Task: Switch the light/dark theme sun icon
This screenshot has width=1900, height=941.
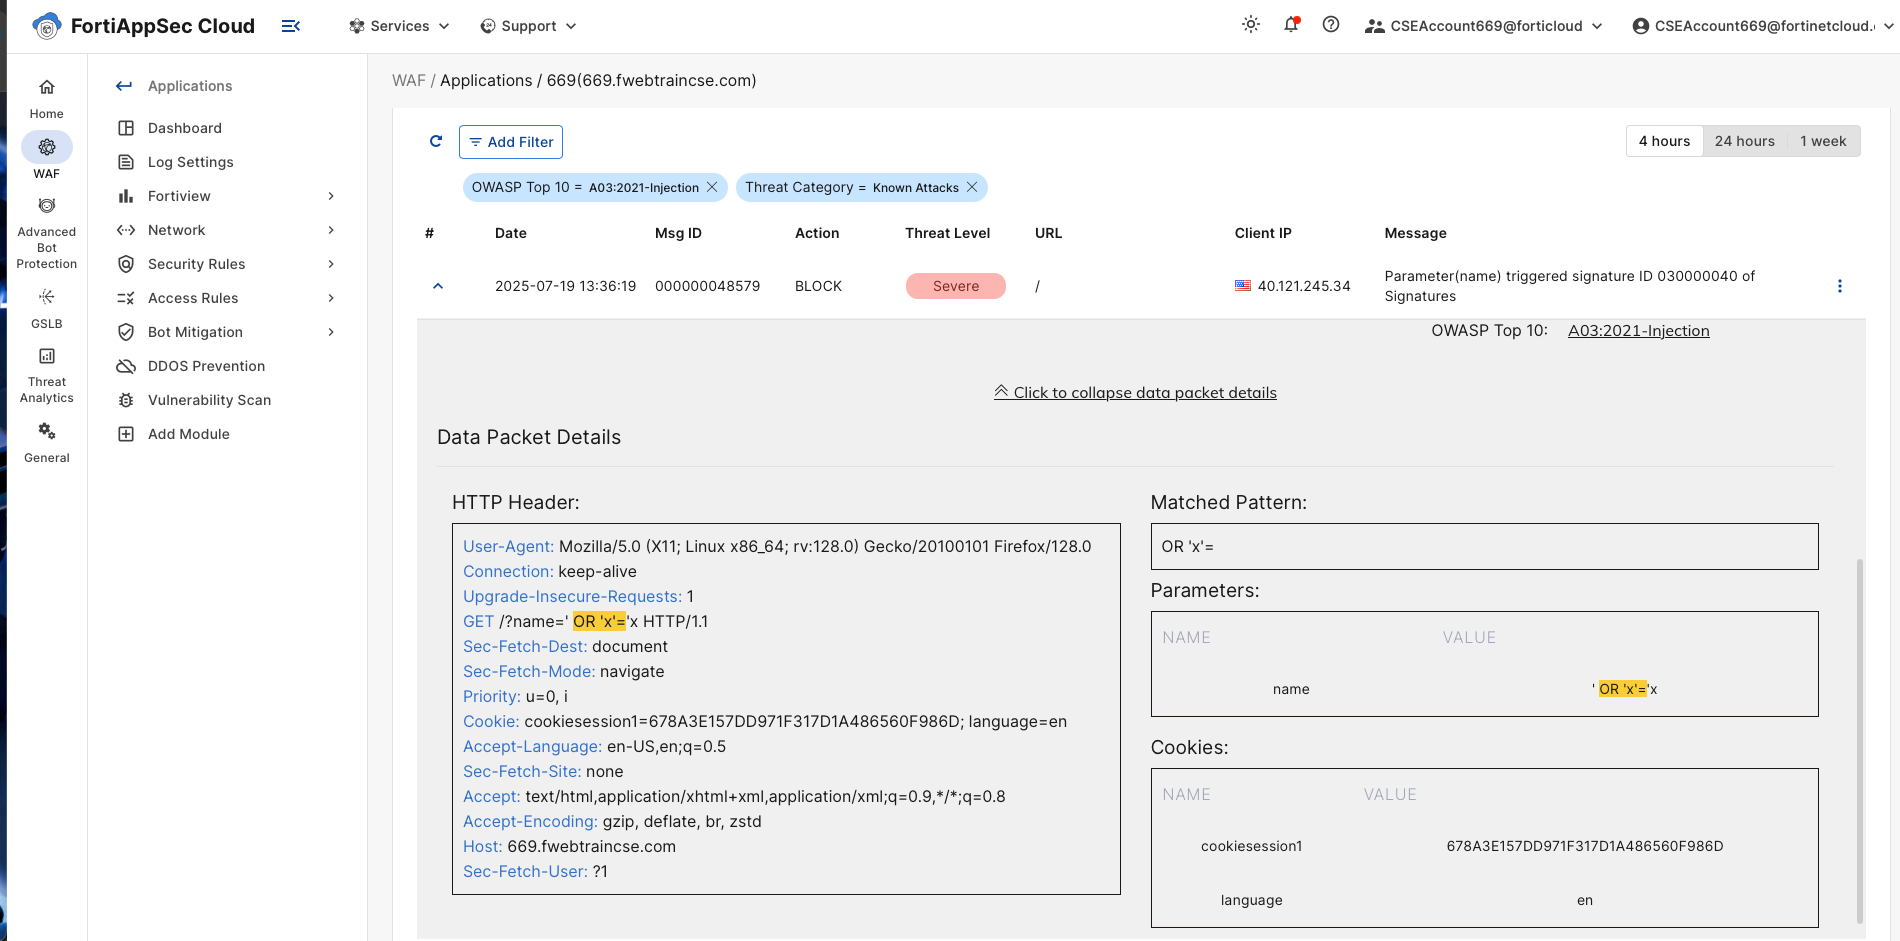Action: click(x=1251, y=25)
